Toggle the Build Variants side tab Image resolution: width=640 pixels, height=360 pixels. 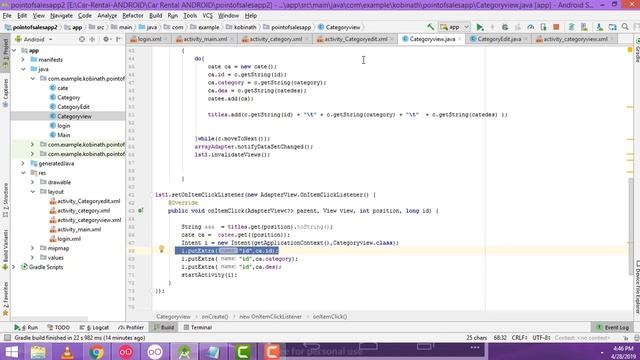5,250
